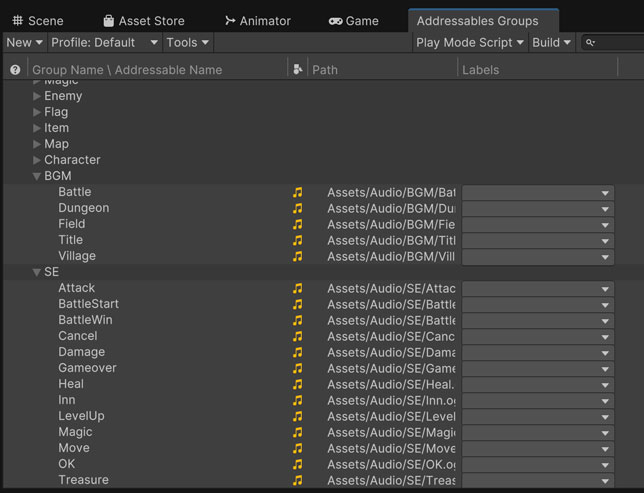Focus the addressables search field

(x=612, y=42)
